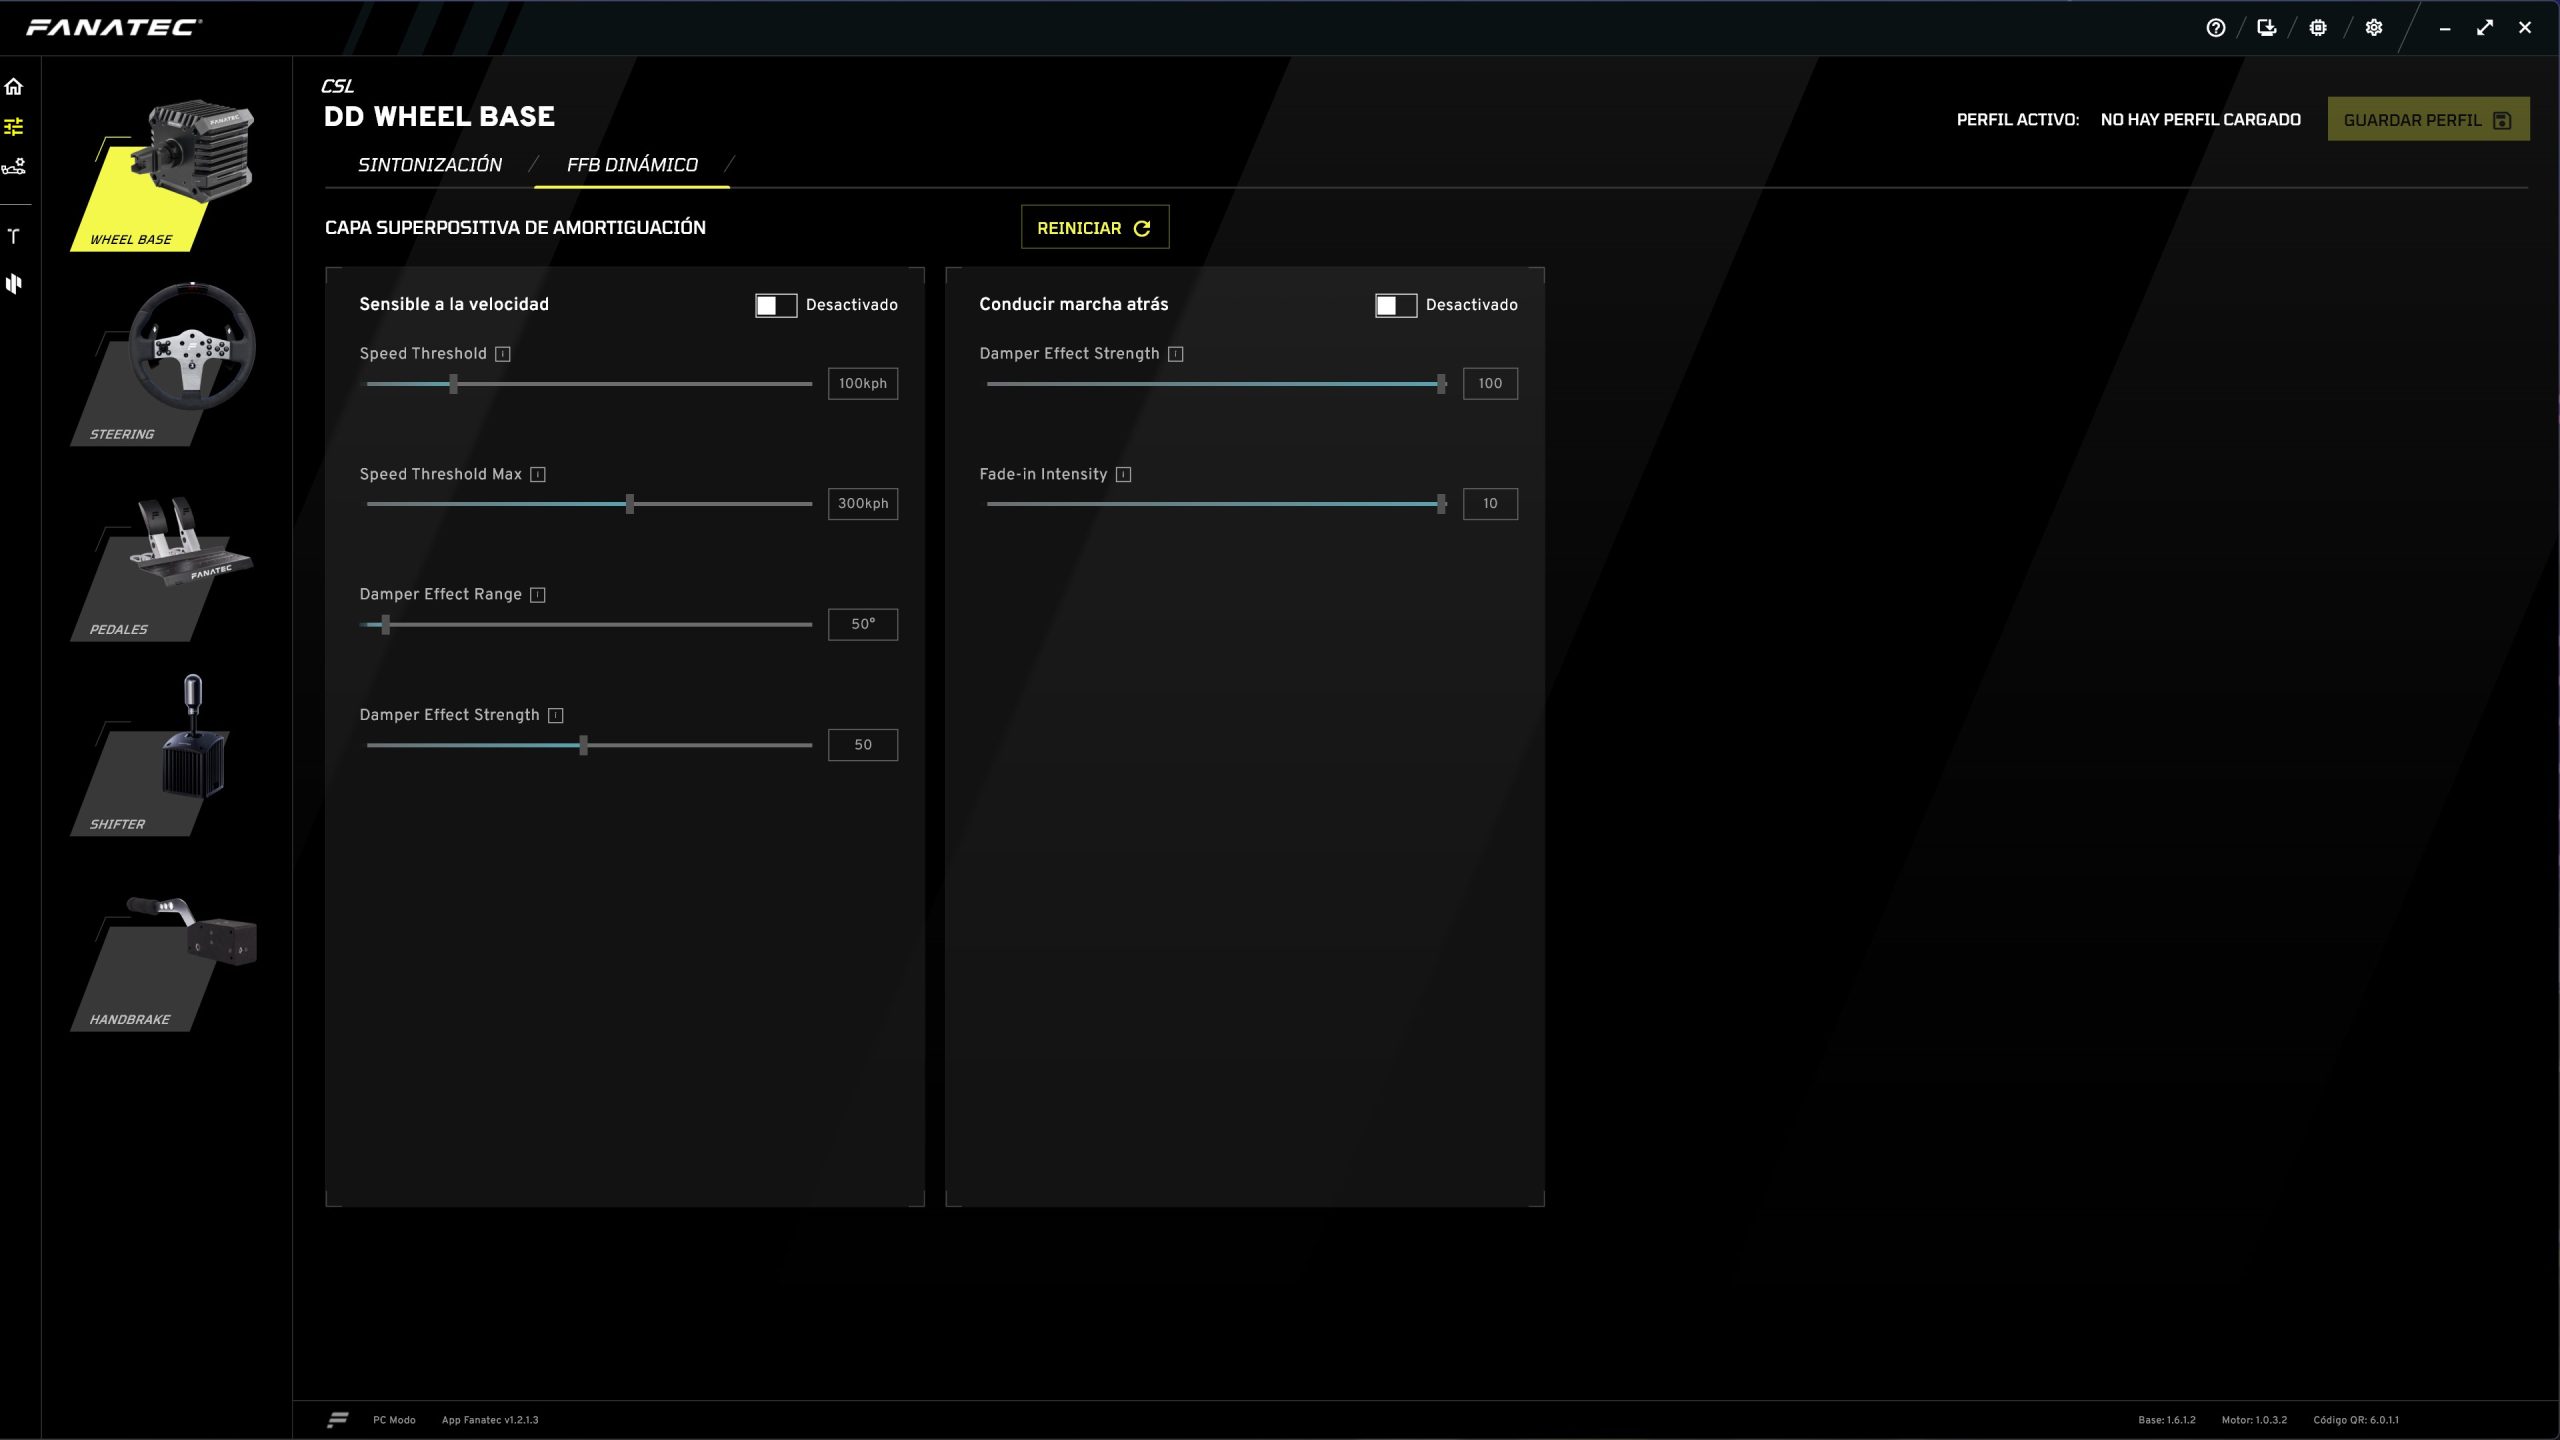
Task: Click the yellow tuning sliders sidebar icon
Action: (14, 127)
